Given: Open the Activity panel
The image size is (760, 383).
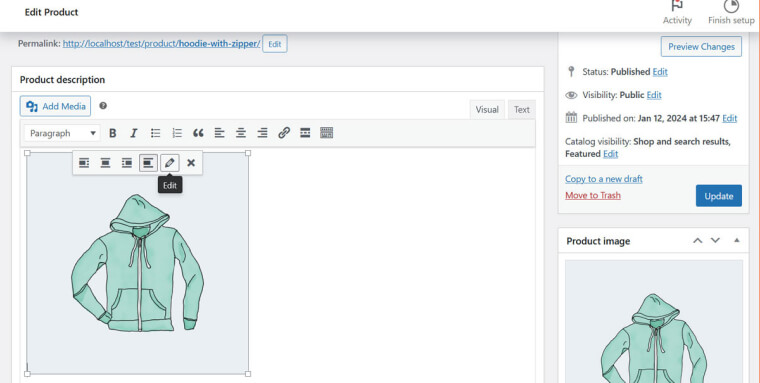Looking at the screenshot, I should click(677, 13).
